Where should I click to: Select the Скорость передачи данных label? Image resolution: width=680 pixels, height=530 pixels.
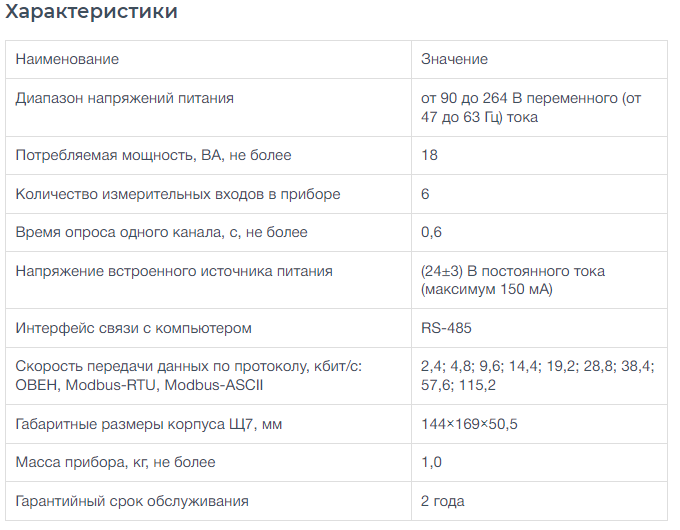pos(189,376)
